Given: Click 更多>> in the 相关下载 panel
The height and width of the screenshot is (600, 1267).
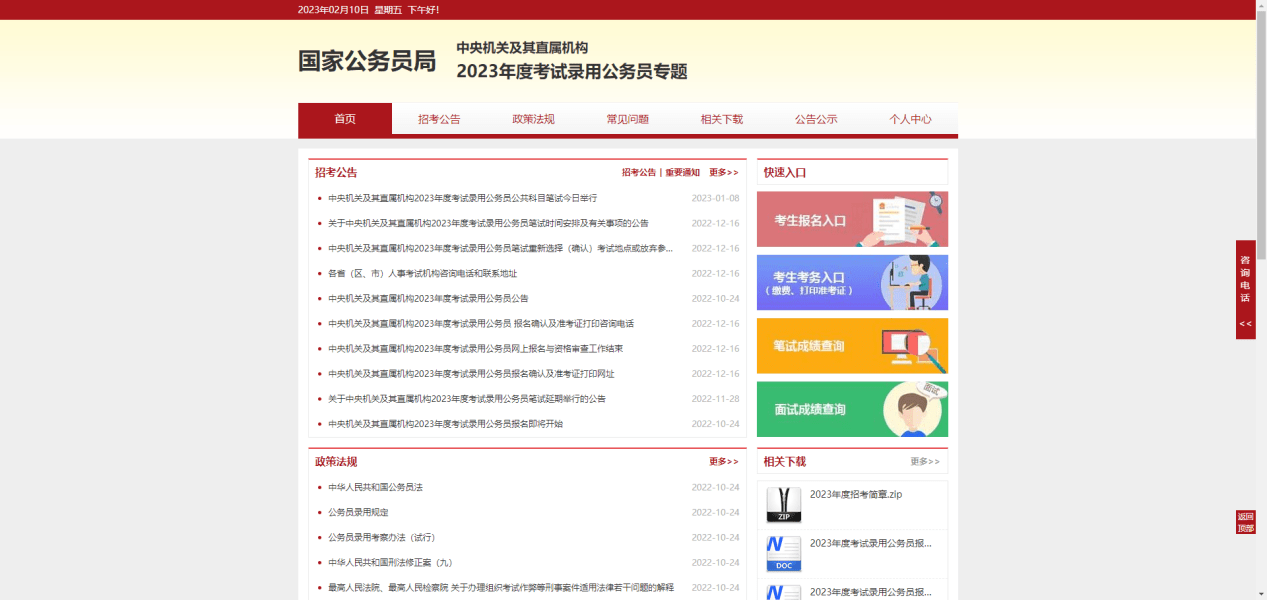Looking at the screenshot, I should coord(925,462).
